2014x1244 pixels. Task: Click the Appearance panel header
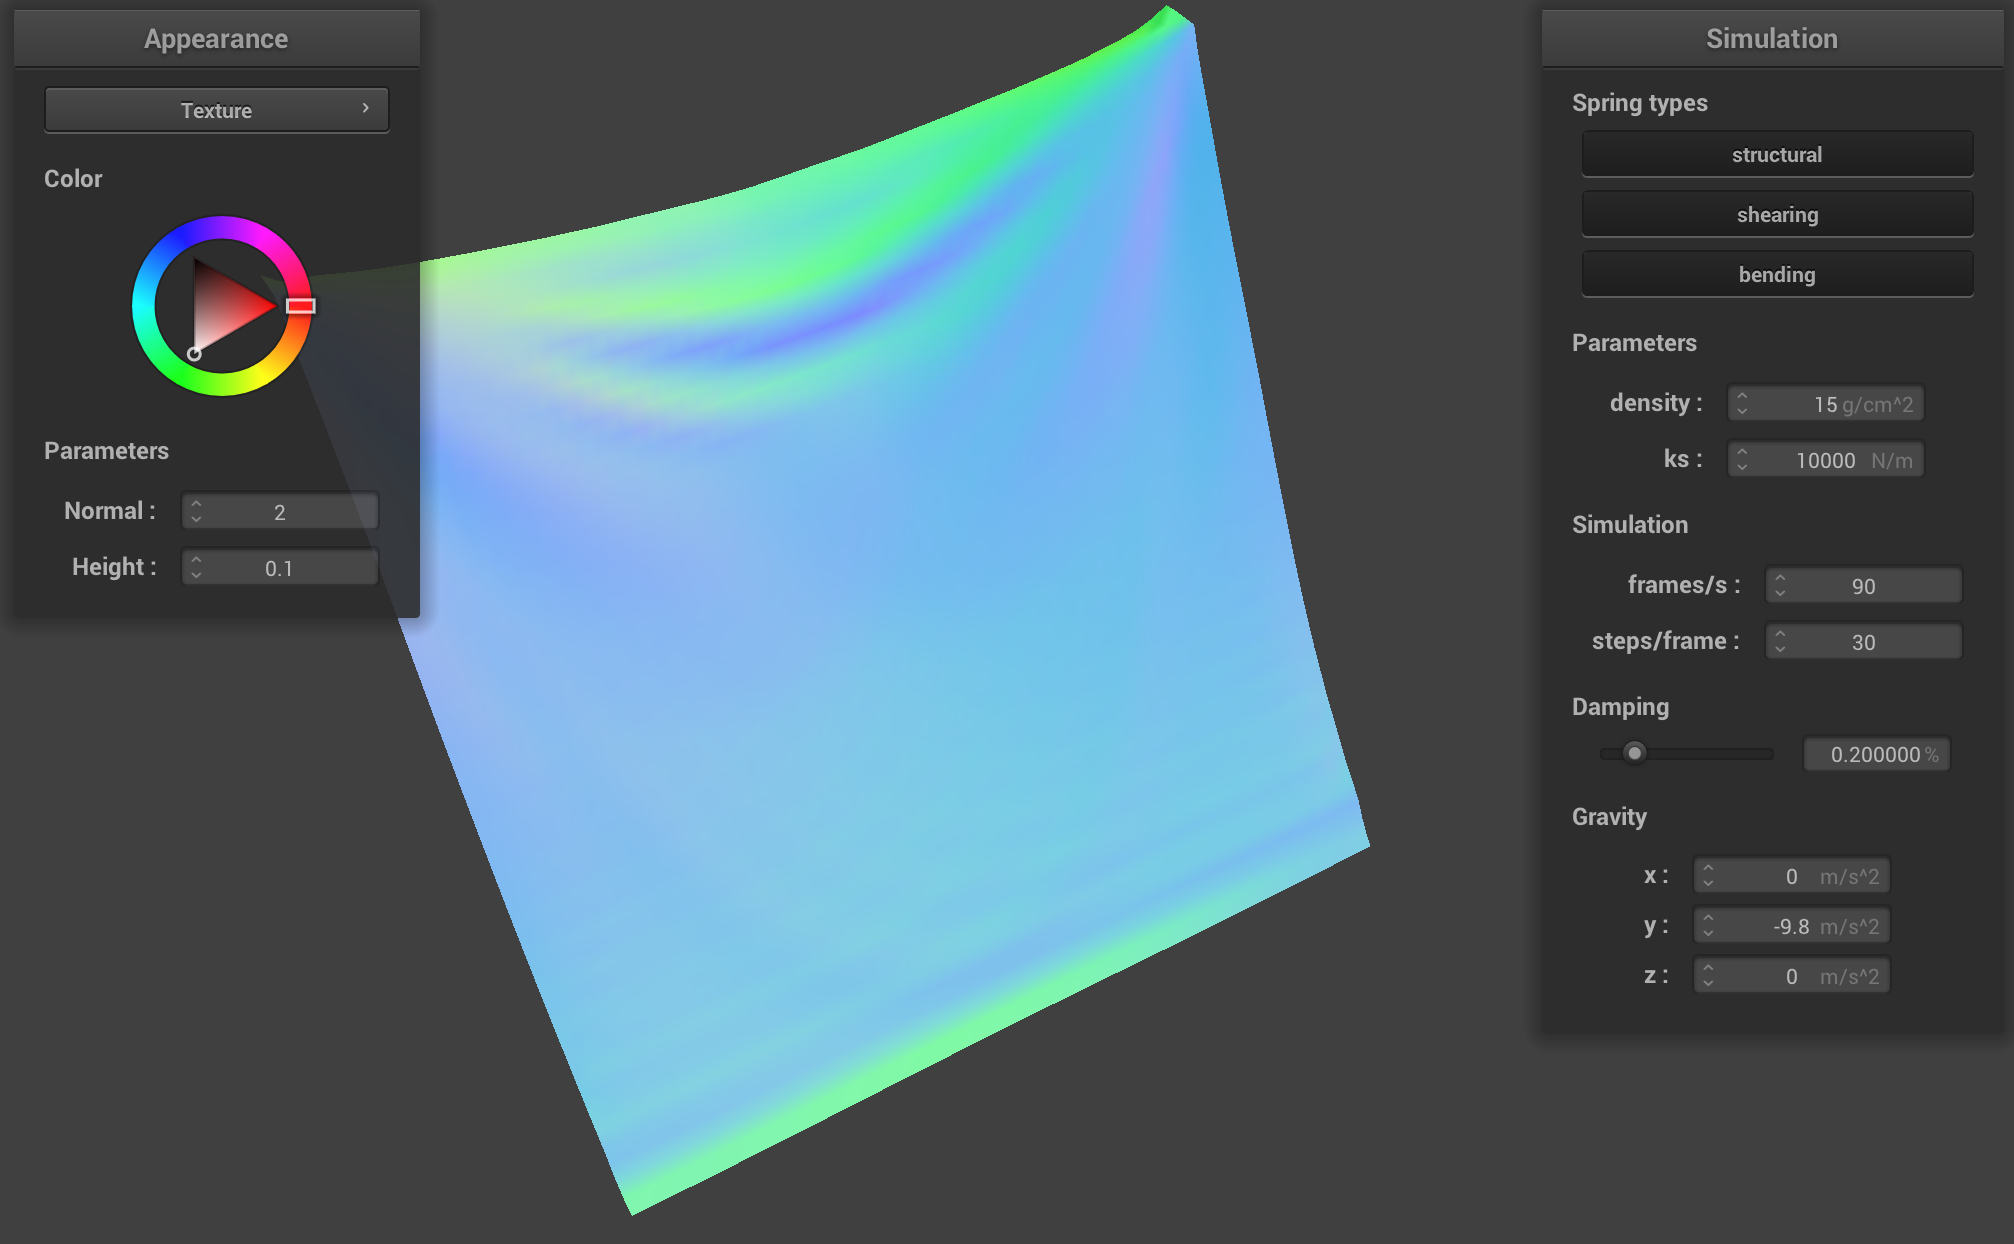tap(217, 39)
